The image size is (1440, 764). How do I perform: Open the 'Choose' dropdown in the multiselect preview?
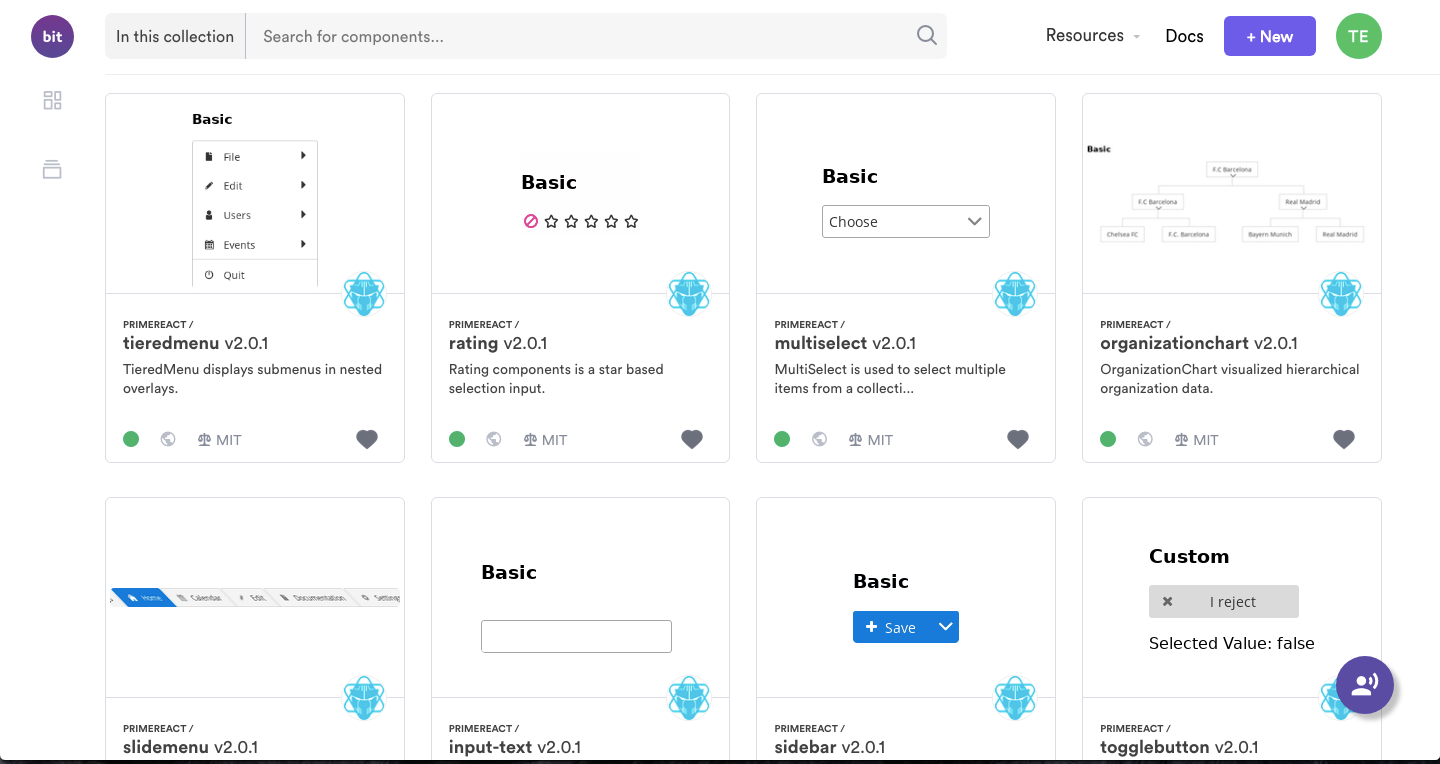pyautogui.click(x=905, y=221)
